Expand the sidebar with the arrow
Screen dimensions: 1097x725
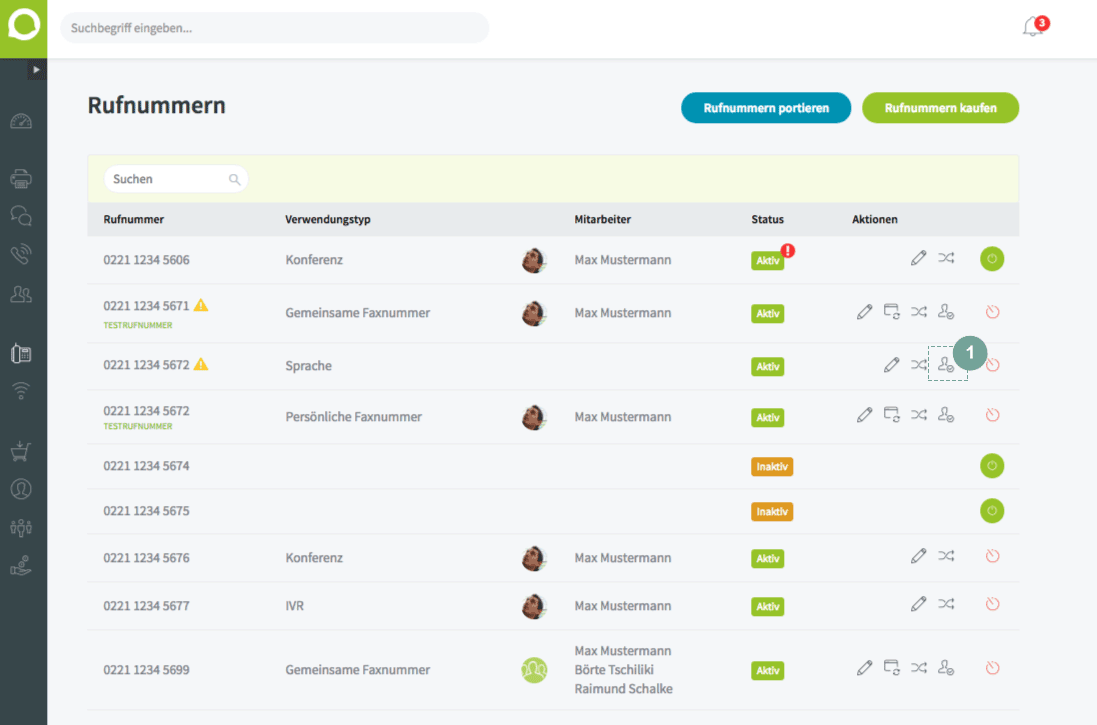37,69
